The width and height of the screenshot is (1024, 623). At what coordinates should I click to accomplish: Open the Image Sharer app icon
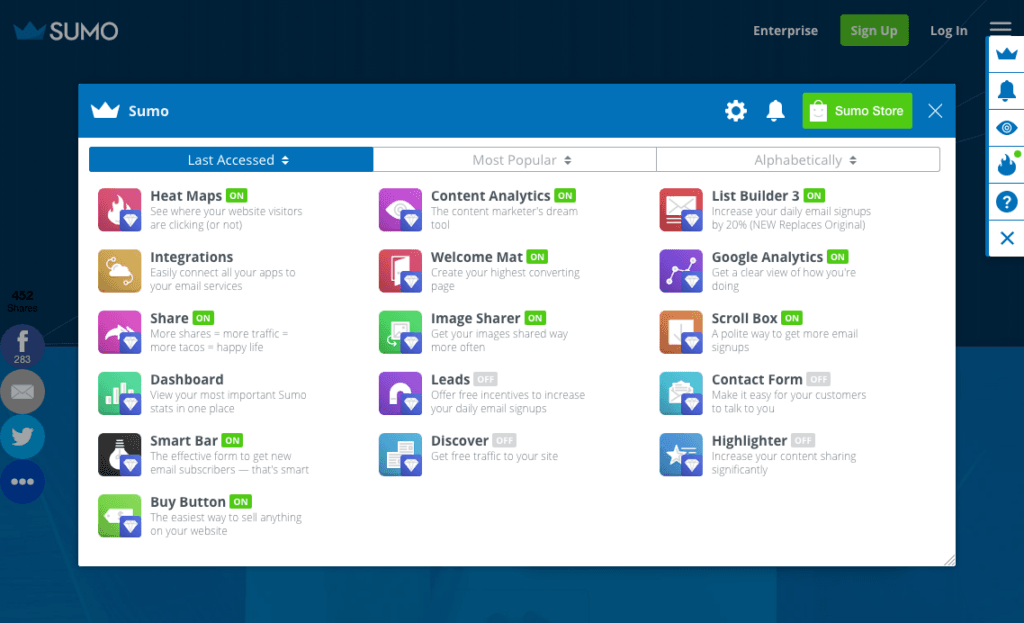point(400,332)
